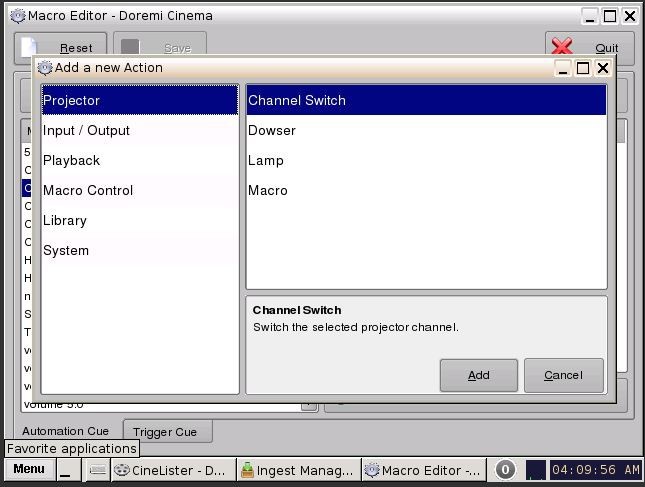Switch to Ingest Manager taskbar window
The width and height of the screenshot is (645, 487).
(299, 470)
